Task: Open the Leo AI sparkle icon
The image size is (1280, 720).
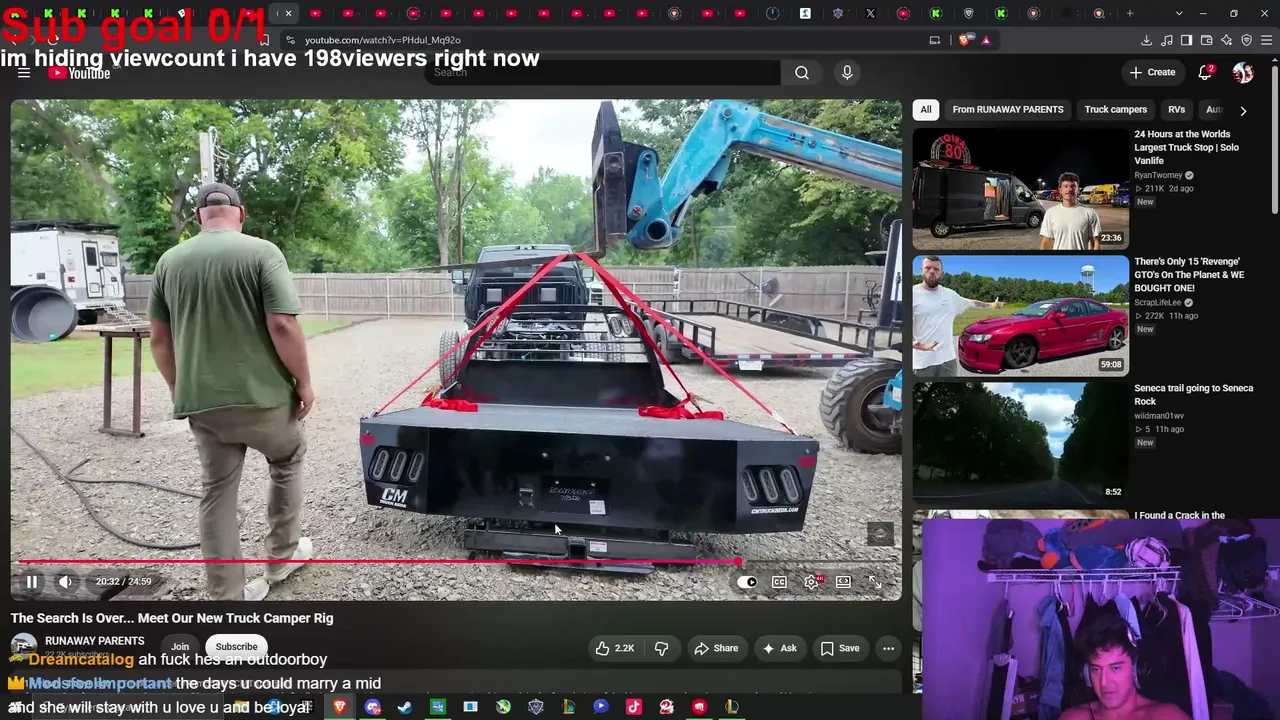Action: (x=1226, y=40)
